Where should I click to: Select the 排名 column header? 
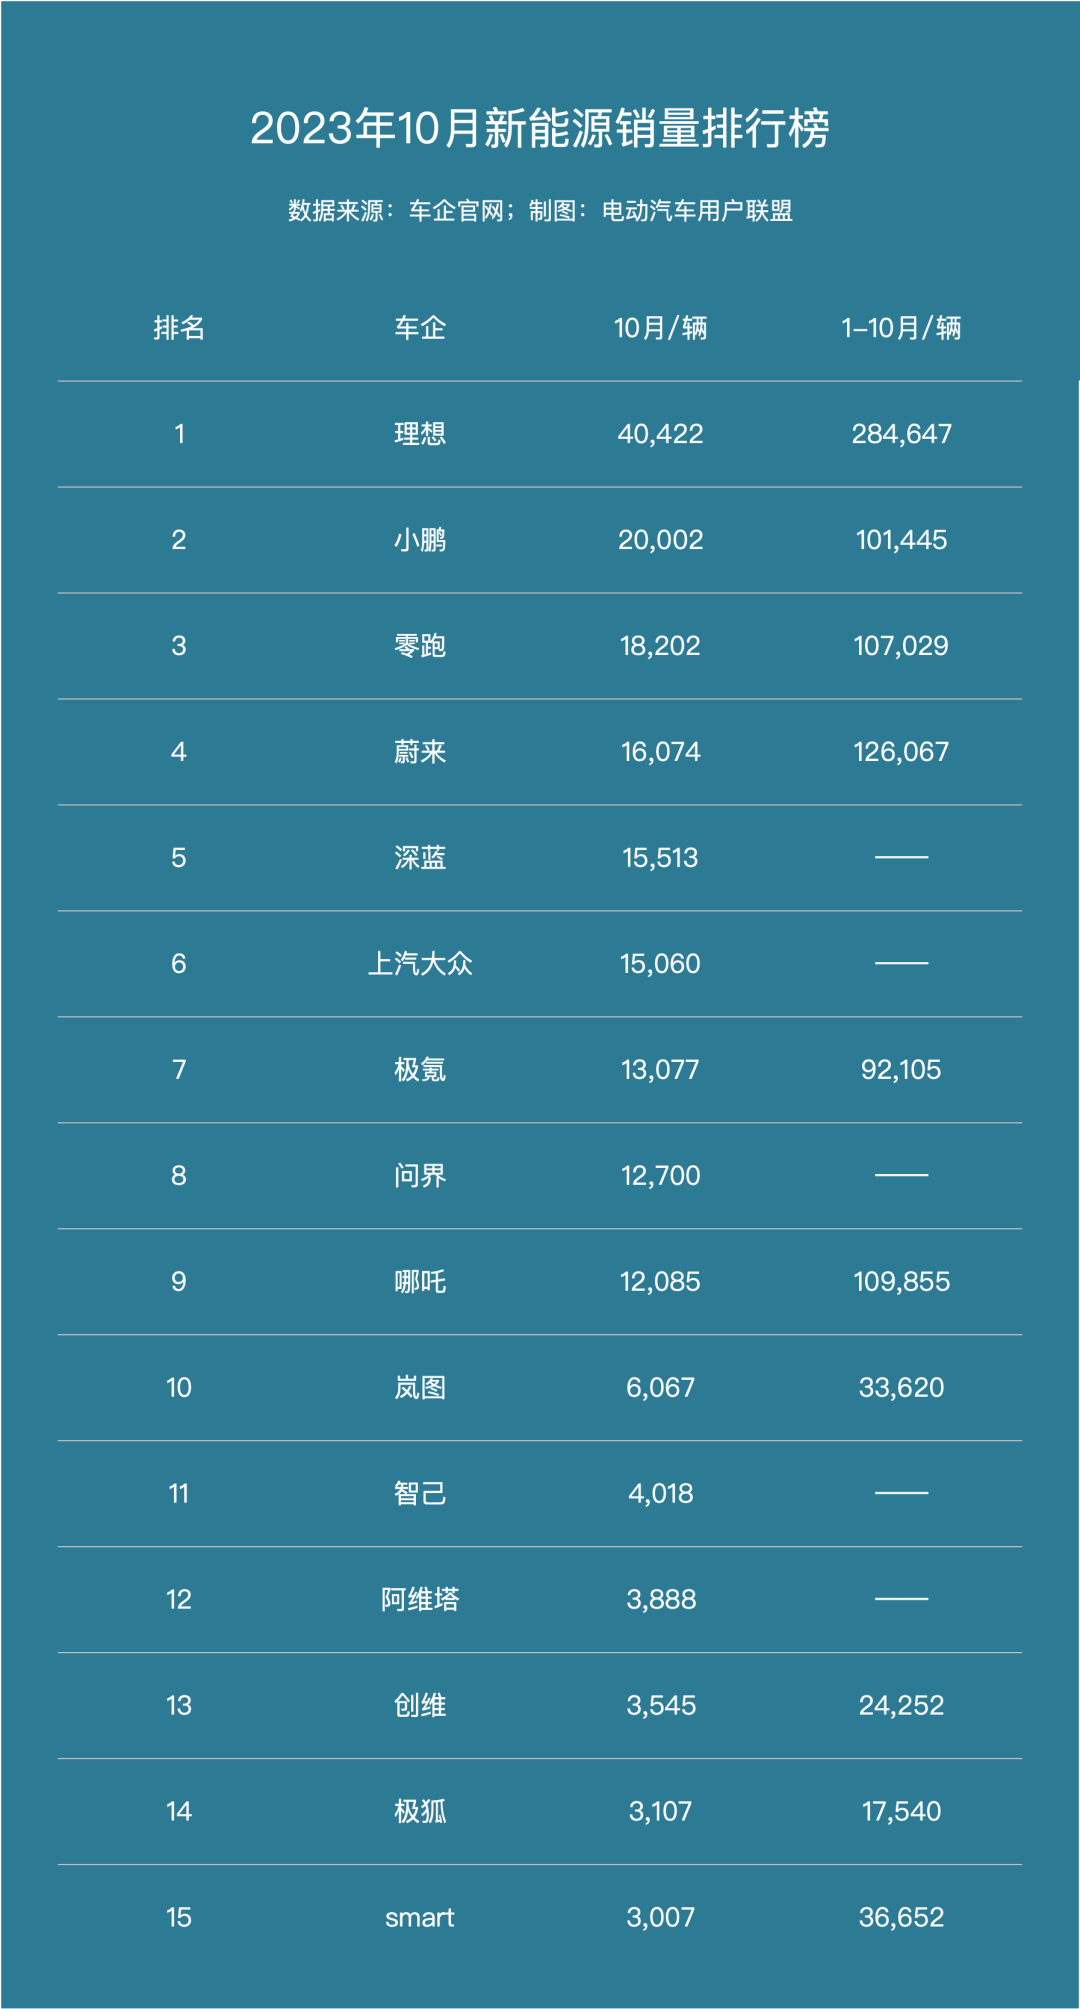coord(179,328)
